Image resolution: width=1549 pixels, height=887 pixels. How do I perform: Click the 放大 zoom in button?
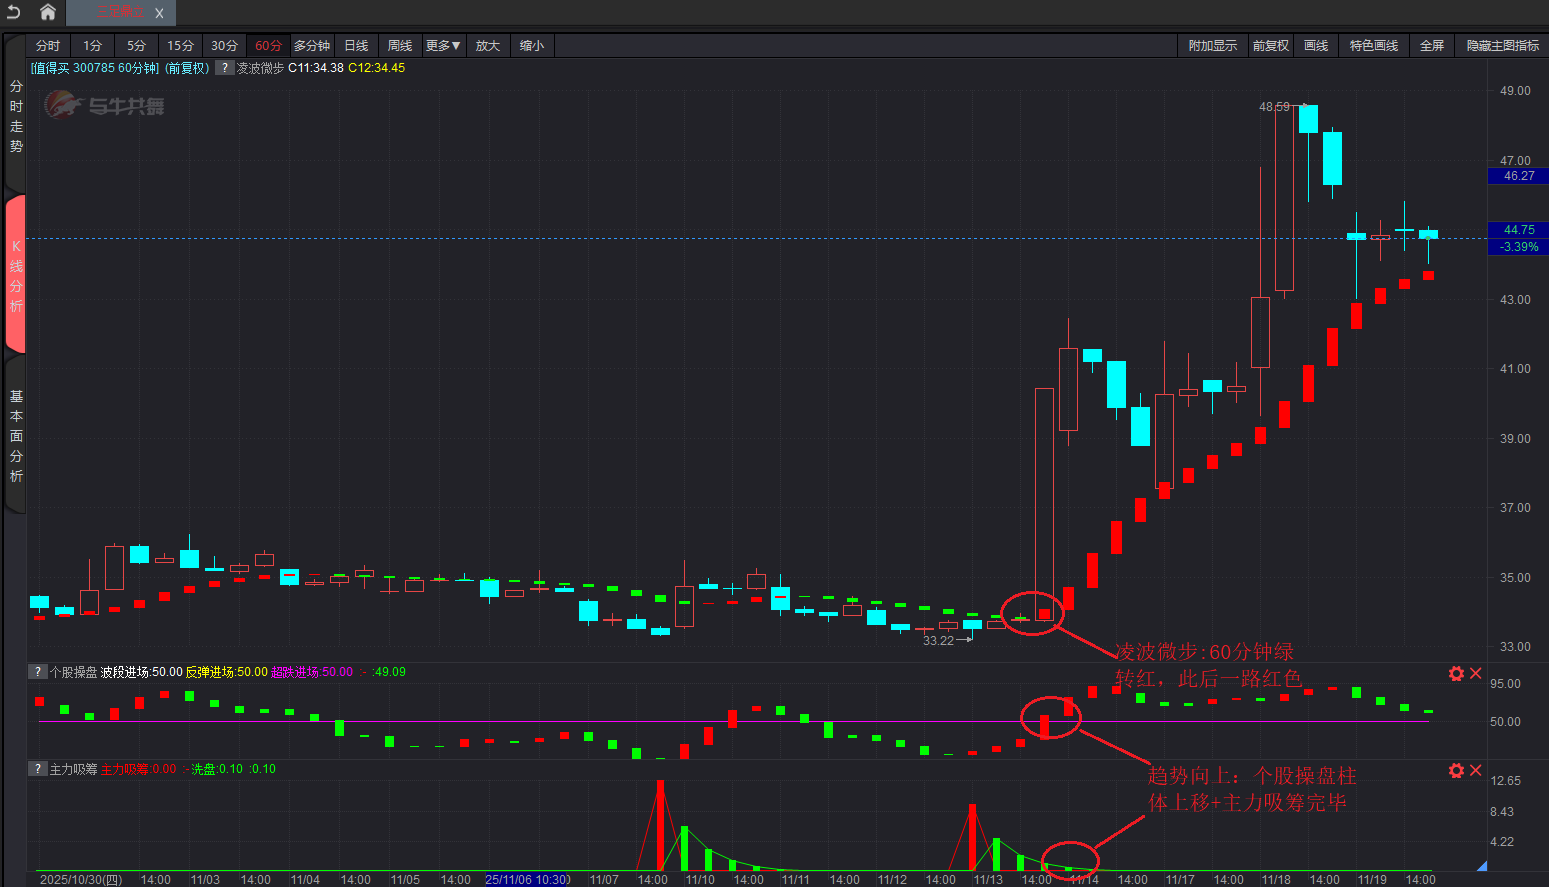point(487,46)
